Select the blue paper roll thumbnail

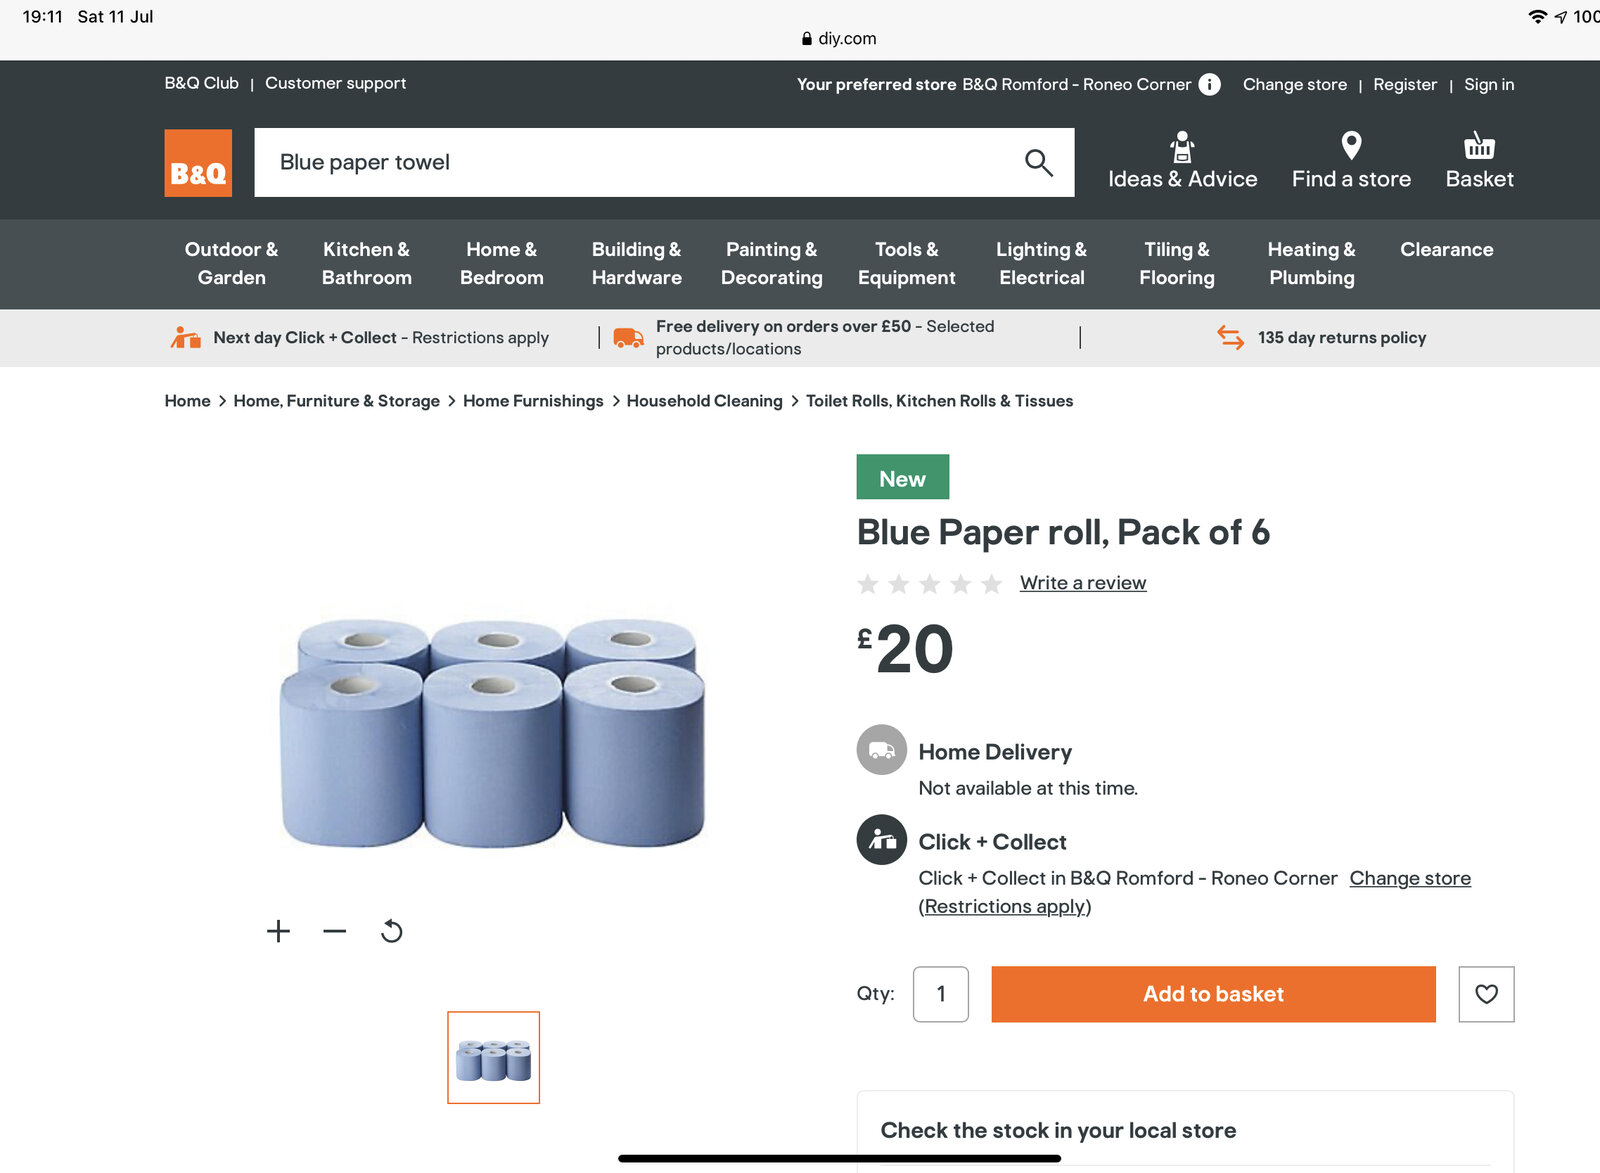(x=493, y=1058)
